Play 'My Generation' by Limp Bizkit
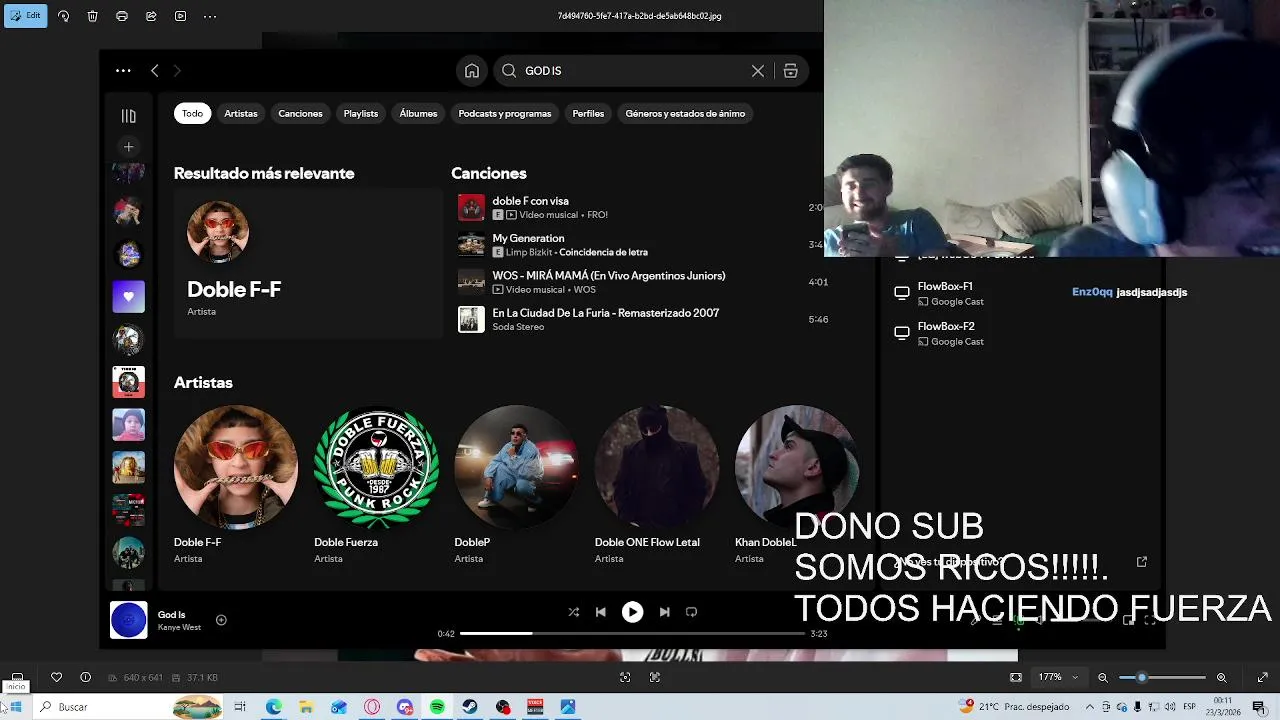Screen dimensions: 1280x720 pyautogui.click(x=640, y=245)
